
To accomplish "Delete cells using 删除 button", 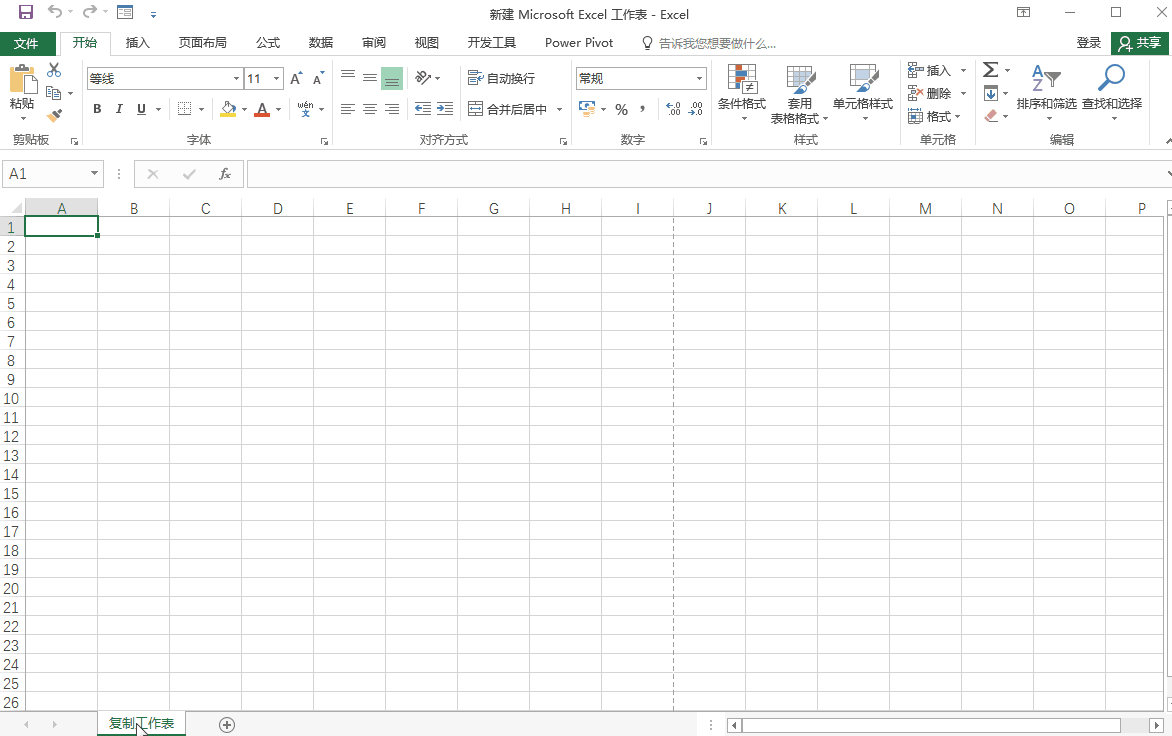I will click(931, 93).
